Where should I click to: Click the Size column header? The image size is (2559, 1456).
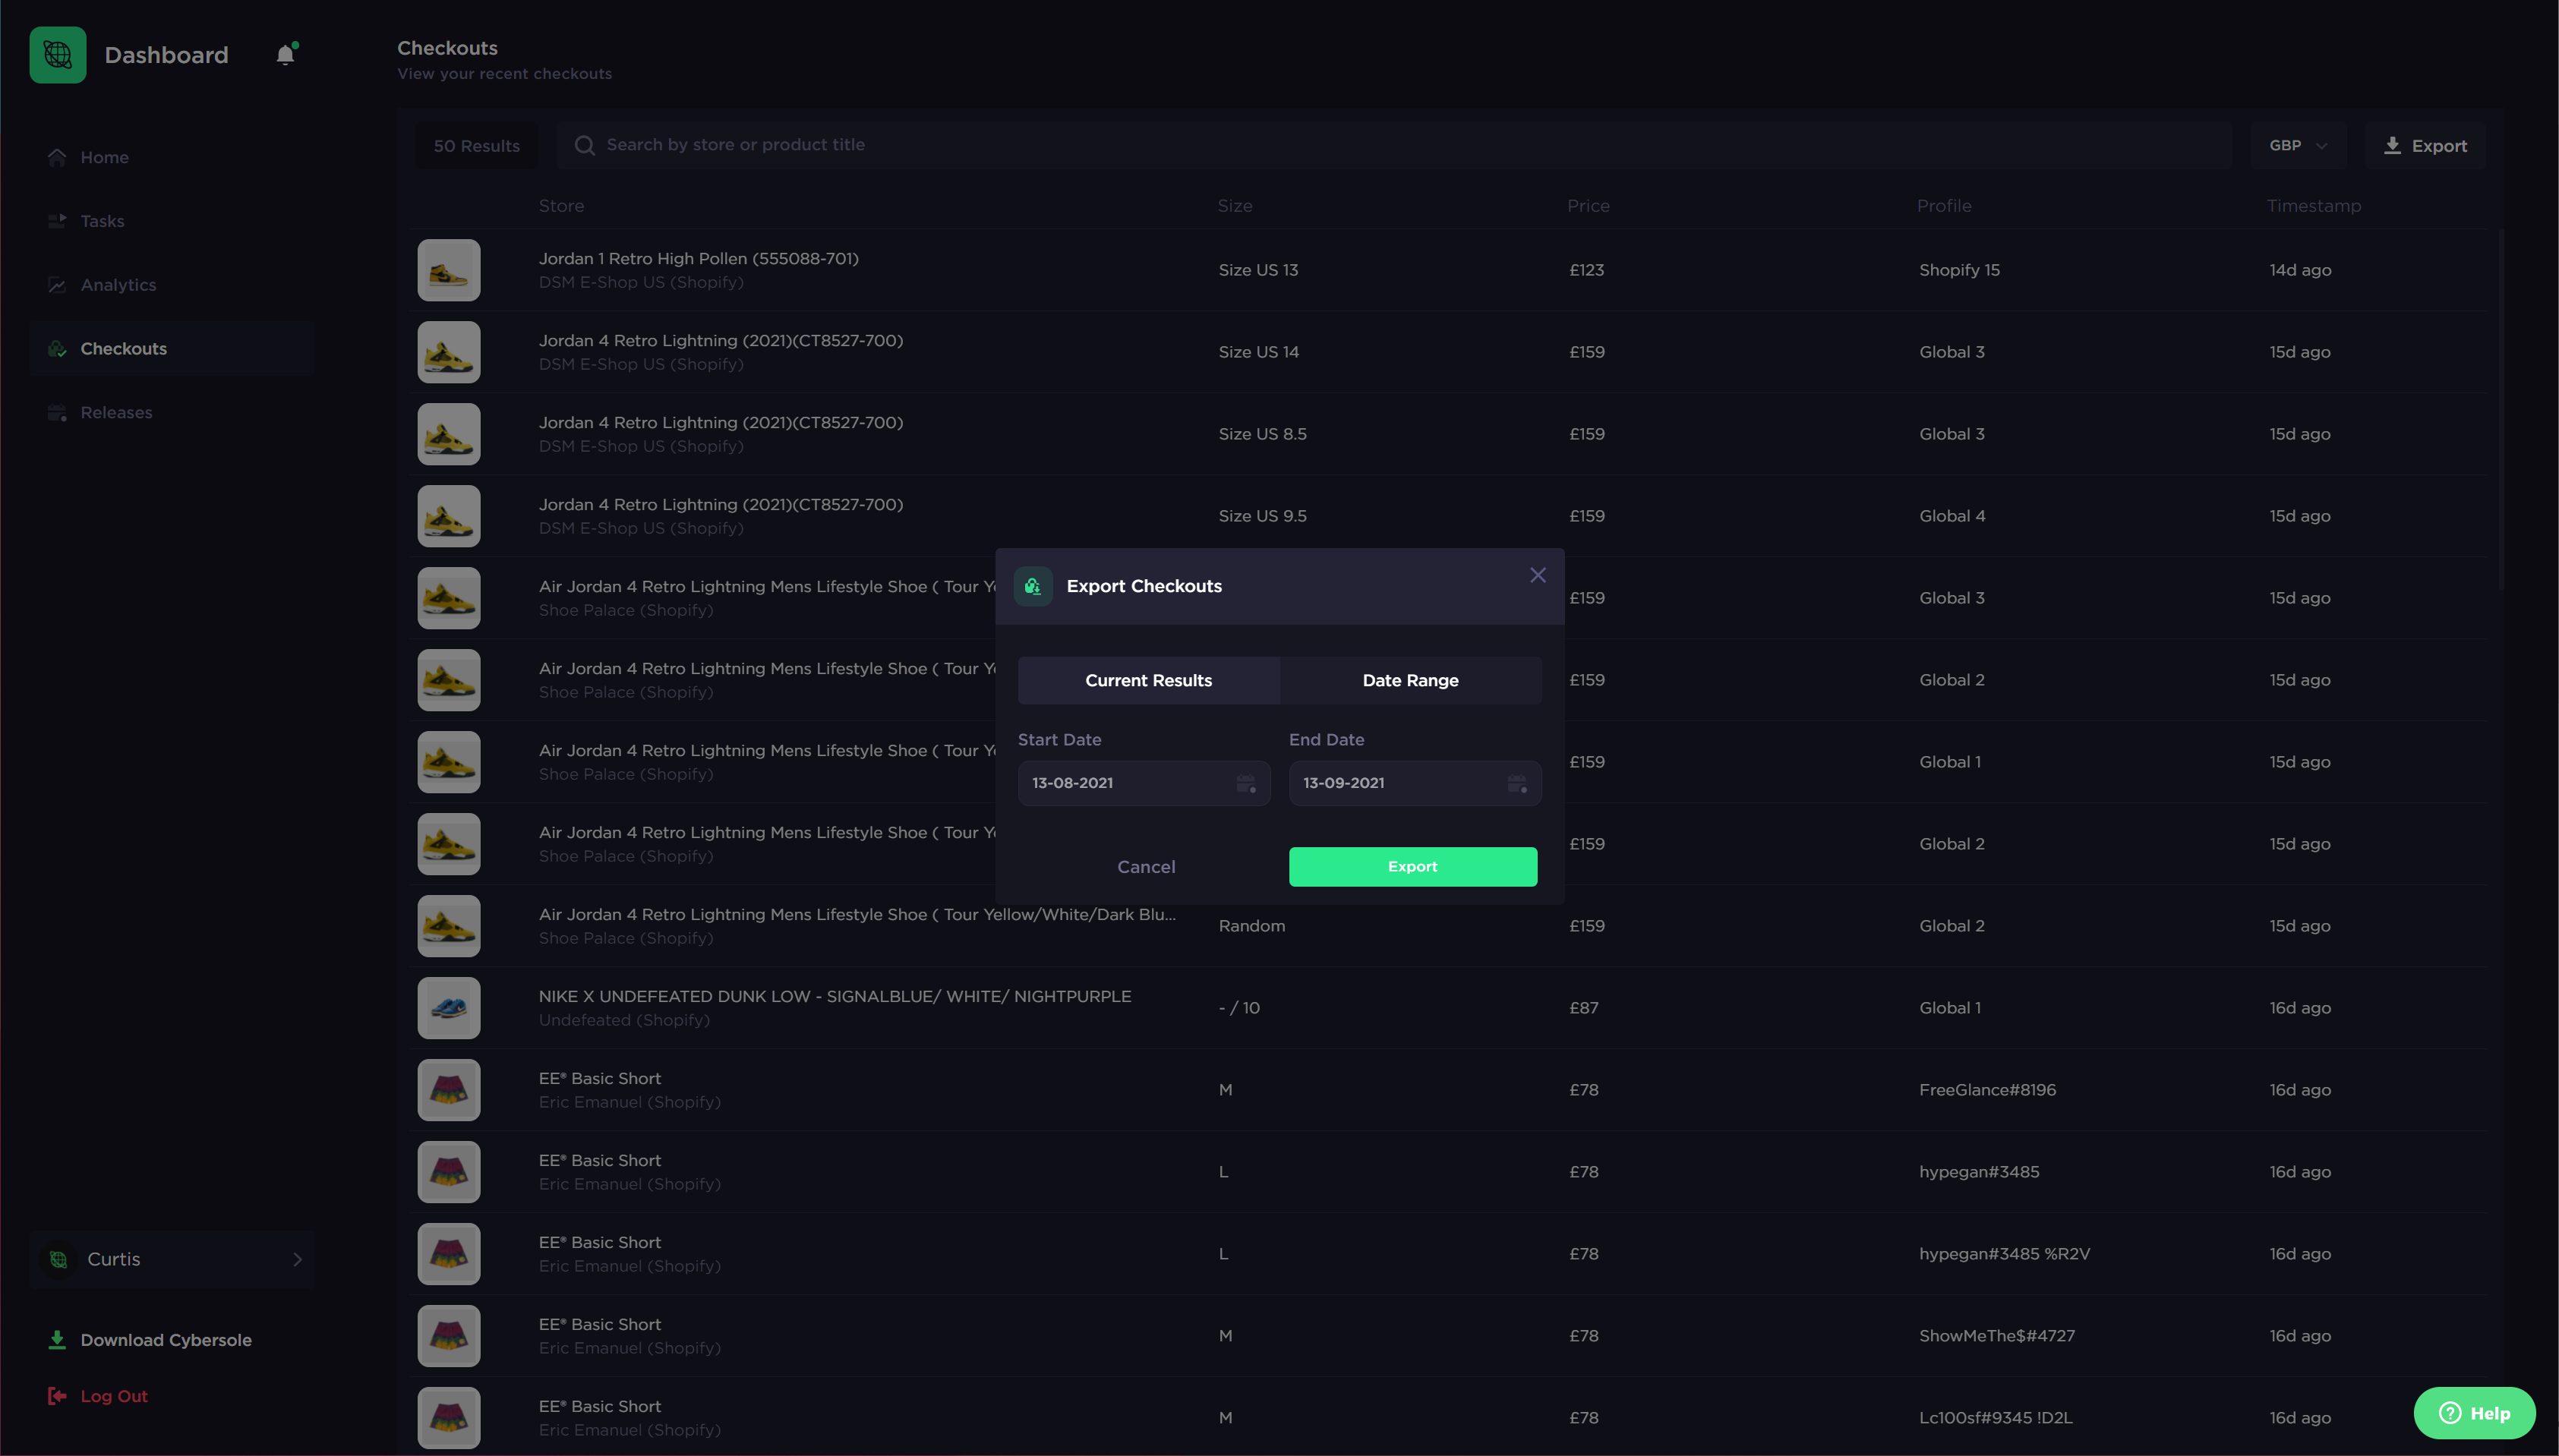[1234, 206]
